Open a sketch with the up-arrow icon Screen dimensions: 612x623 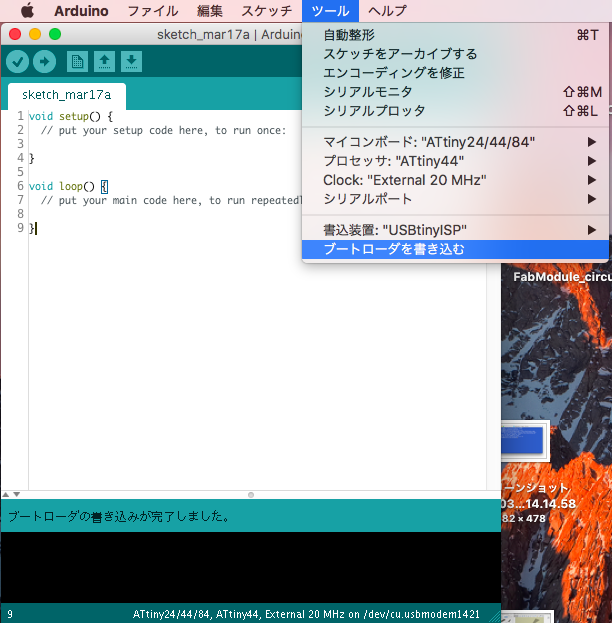pos(104,62)
